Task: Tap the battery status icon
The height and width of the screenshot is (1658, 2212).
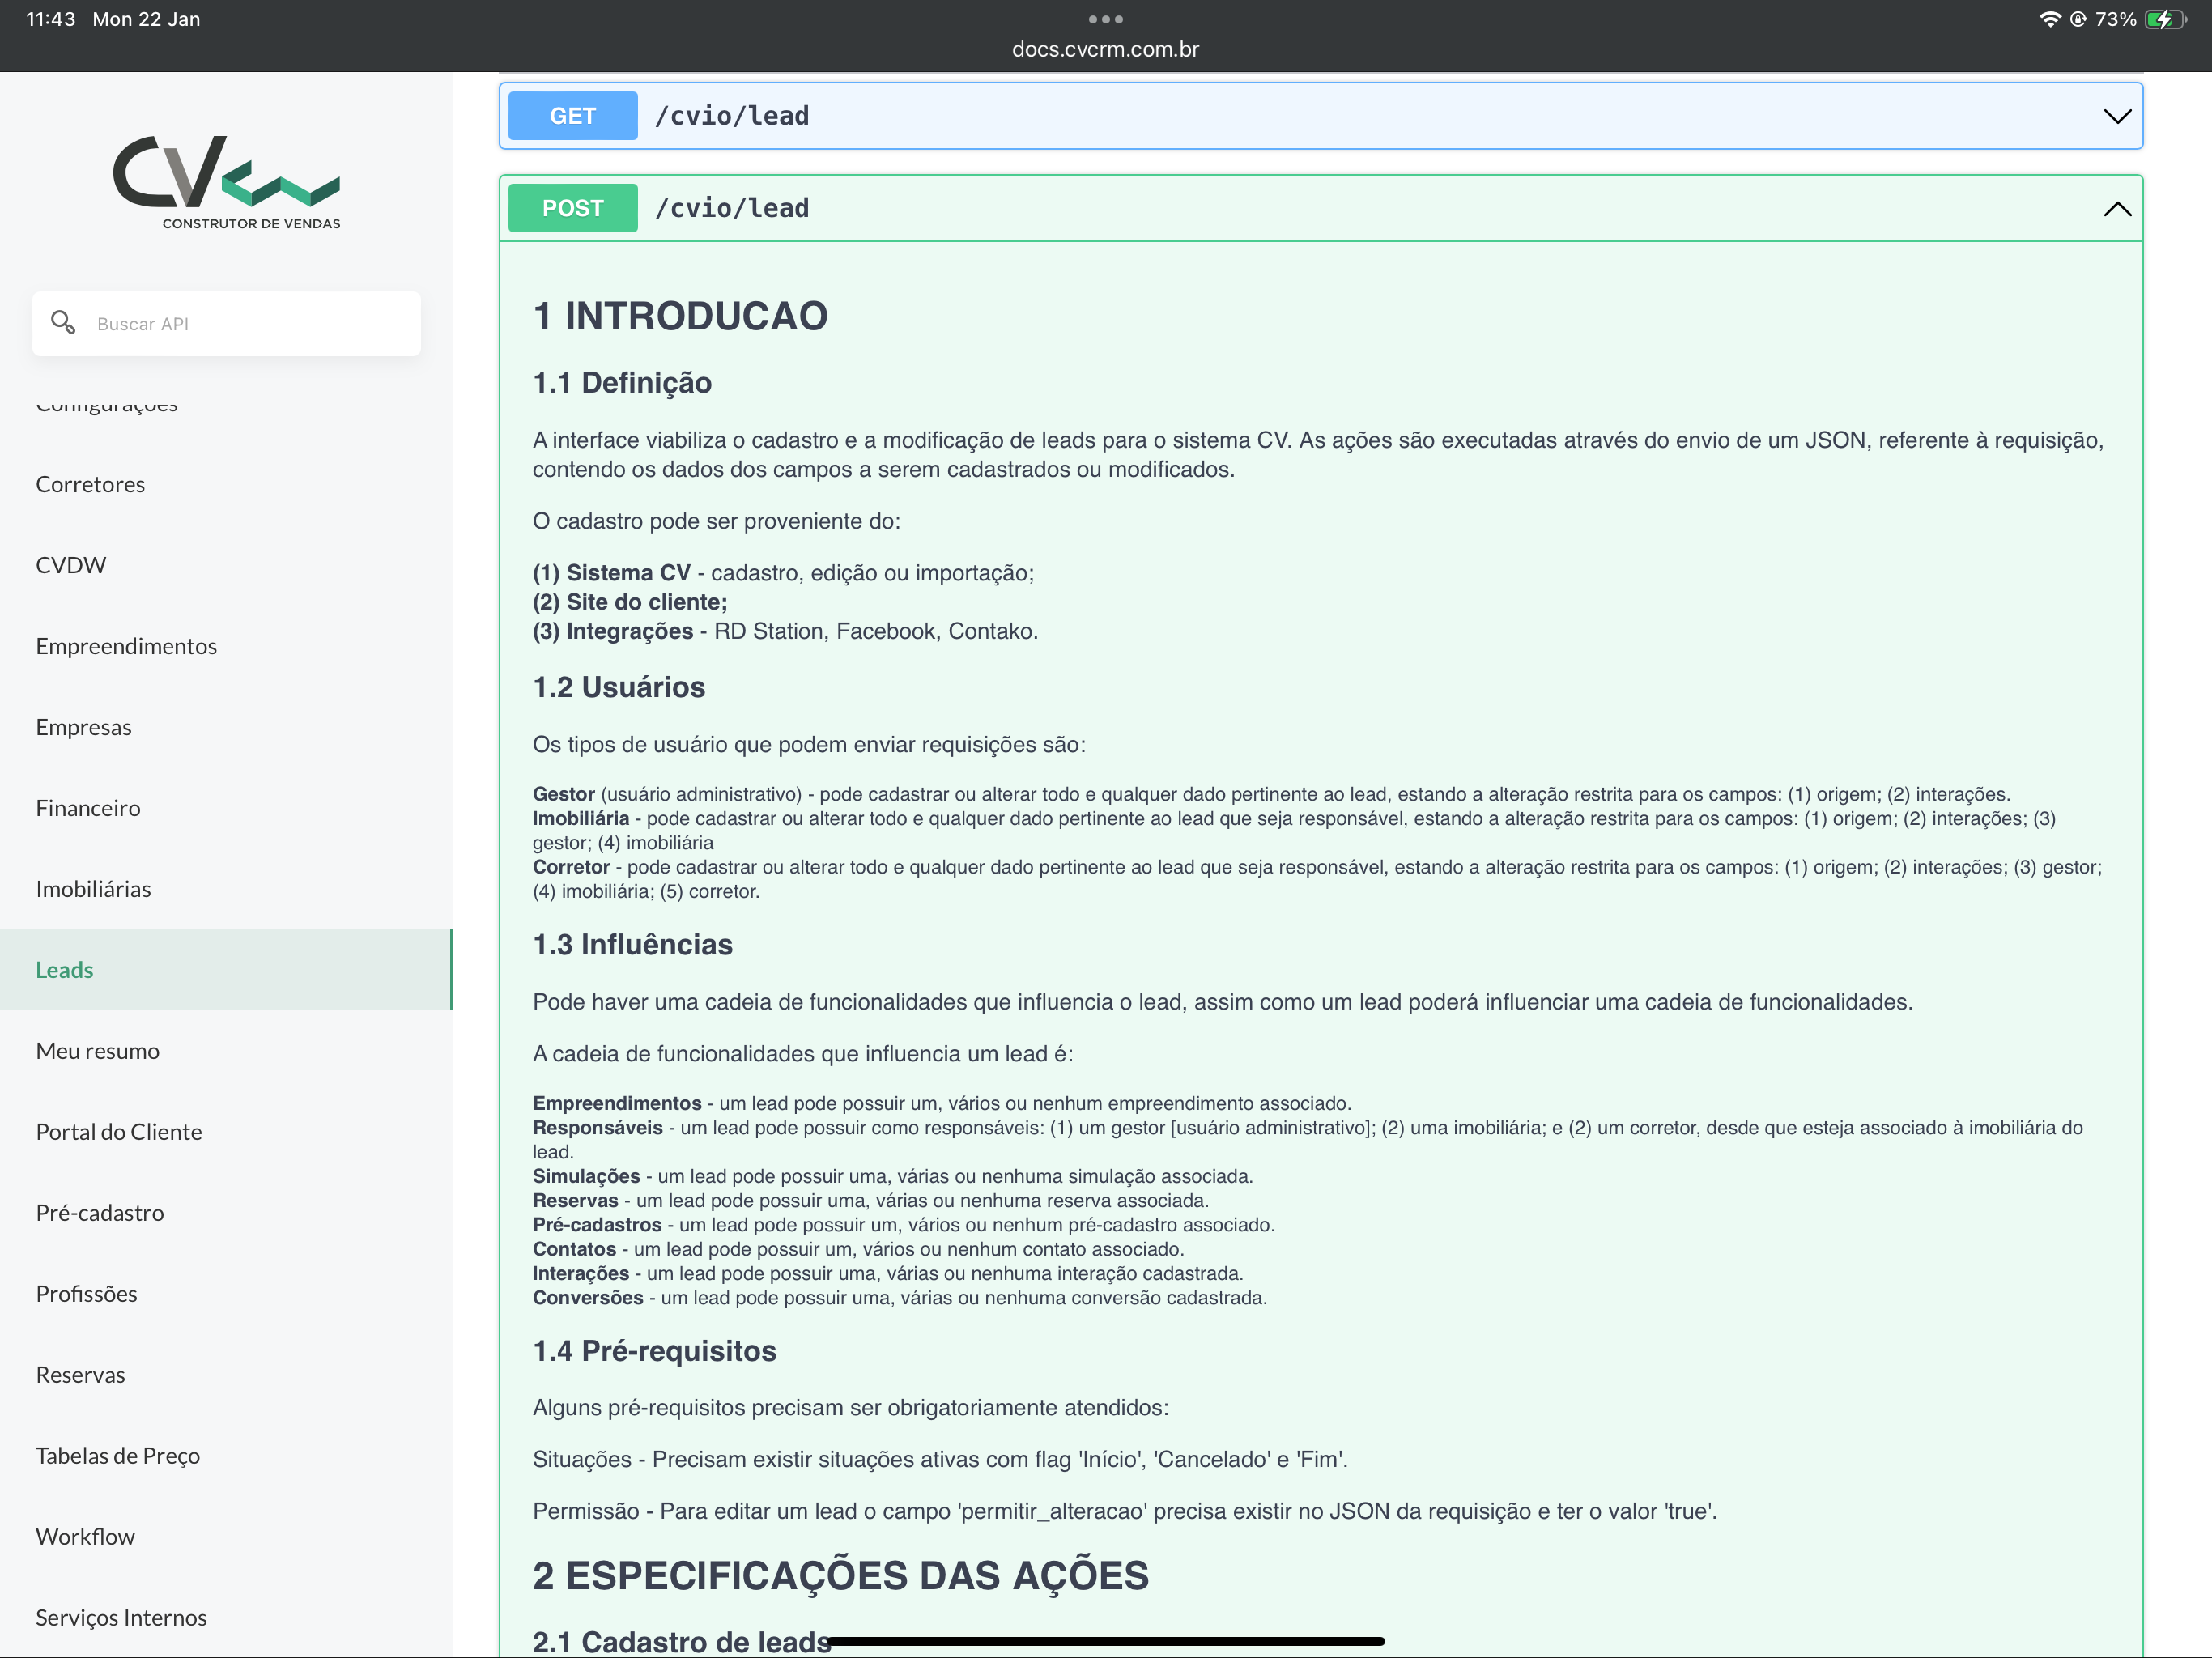Action: (2165, 19)
